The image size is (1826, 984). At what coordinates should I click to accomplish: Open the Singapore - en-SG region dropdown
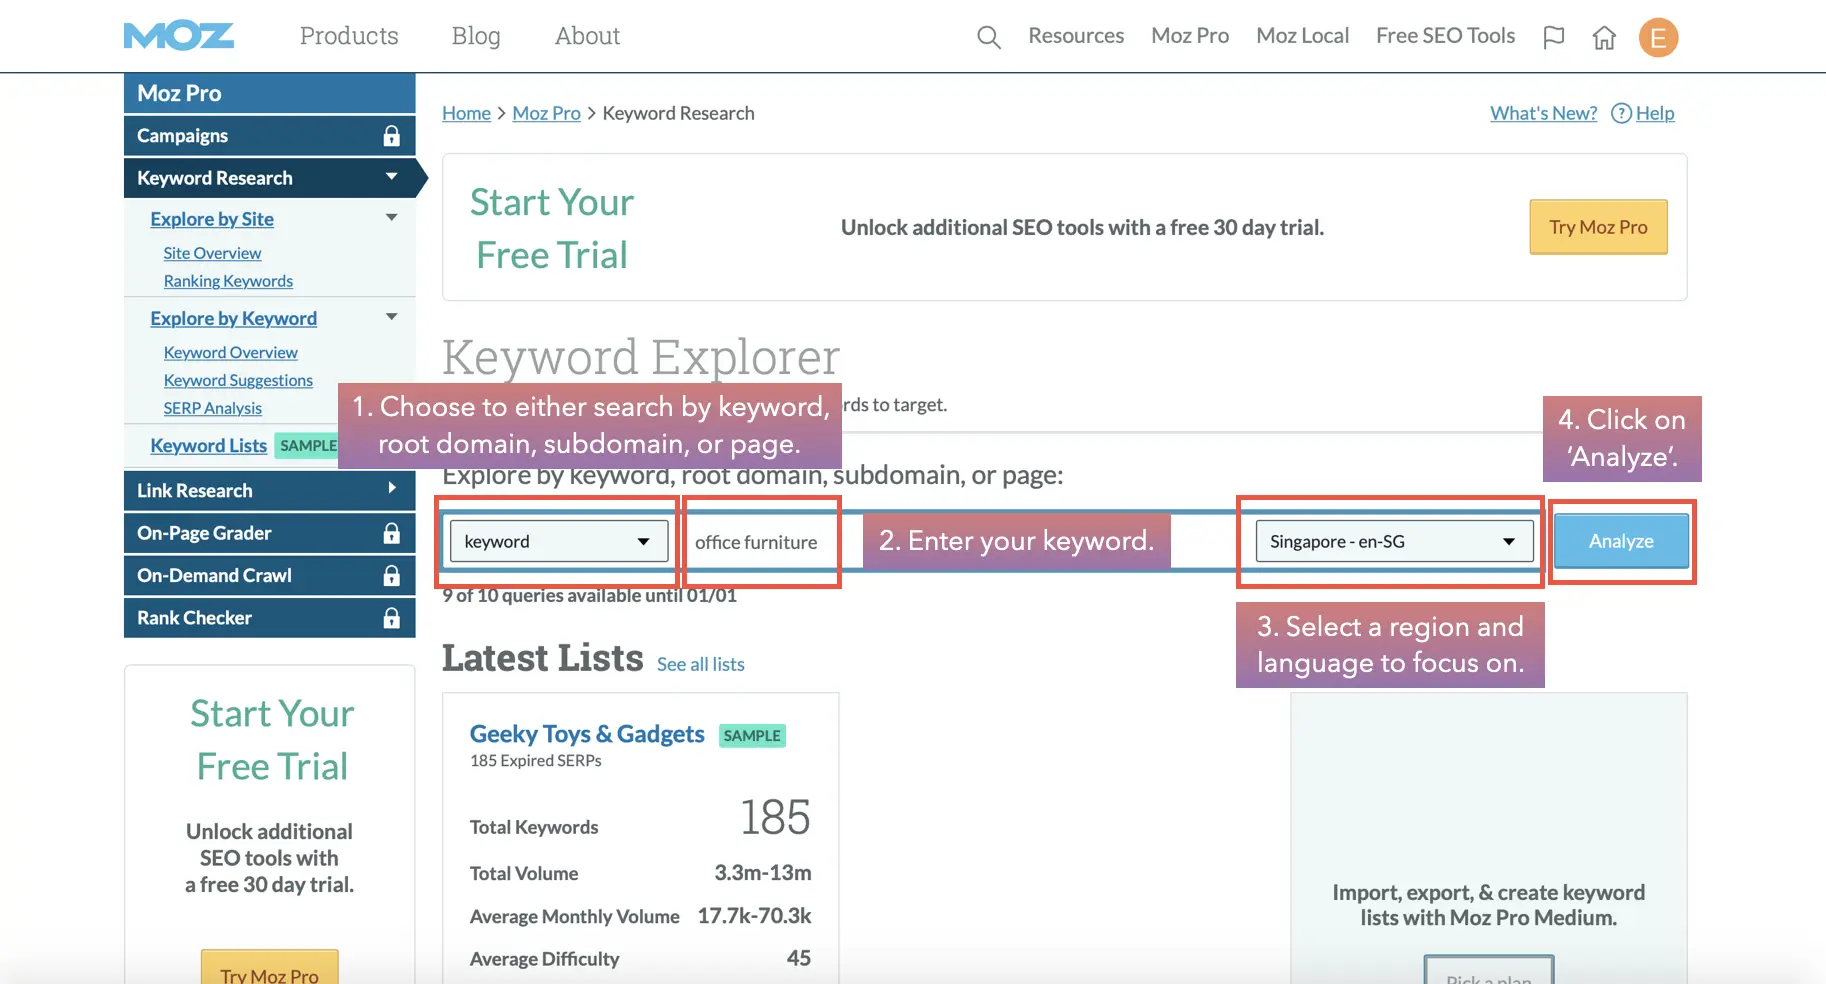click(x=1395, y=541)
